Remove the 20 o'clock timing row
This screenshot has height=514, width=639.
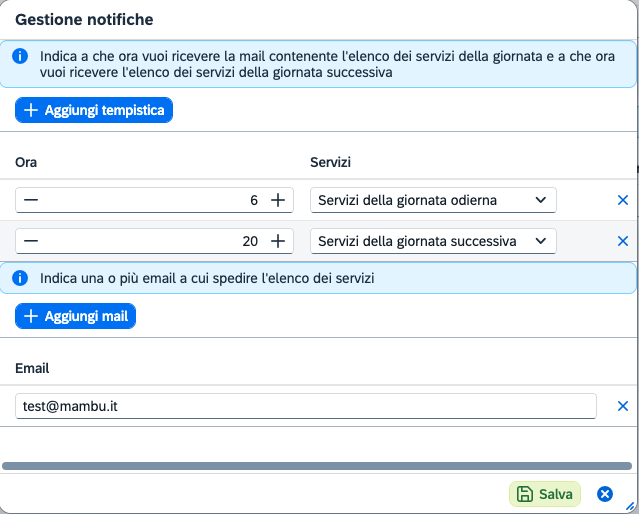(x=622, y=241)
